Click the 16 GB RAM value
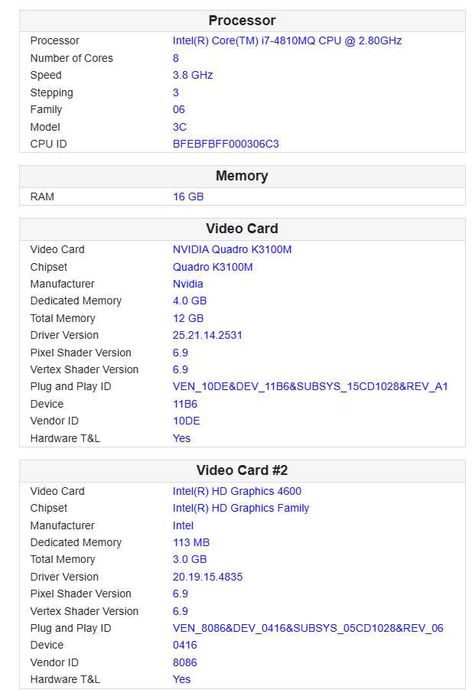 tap(188, 197)
